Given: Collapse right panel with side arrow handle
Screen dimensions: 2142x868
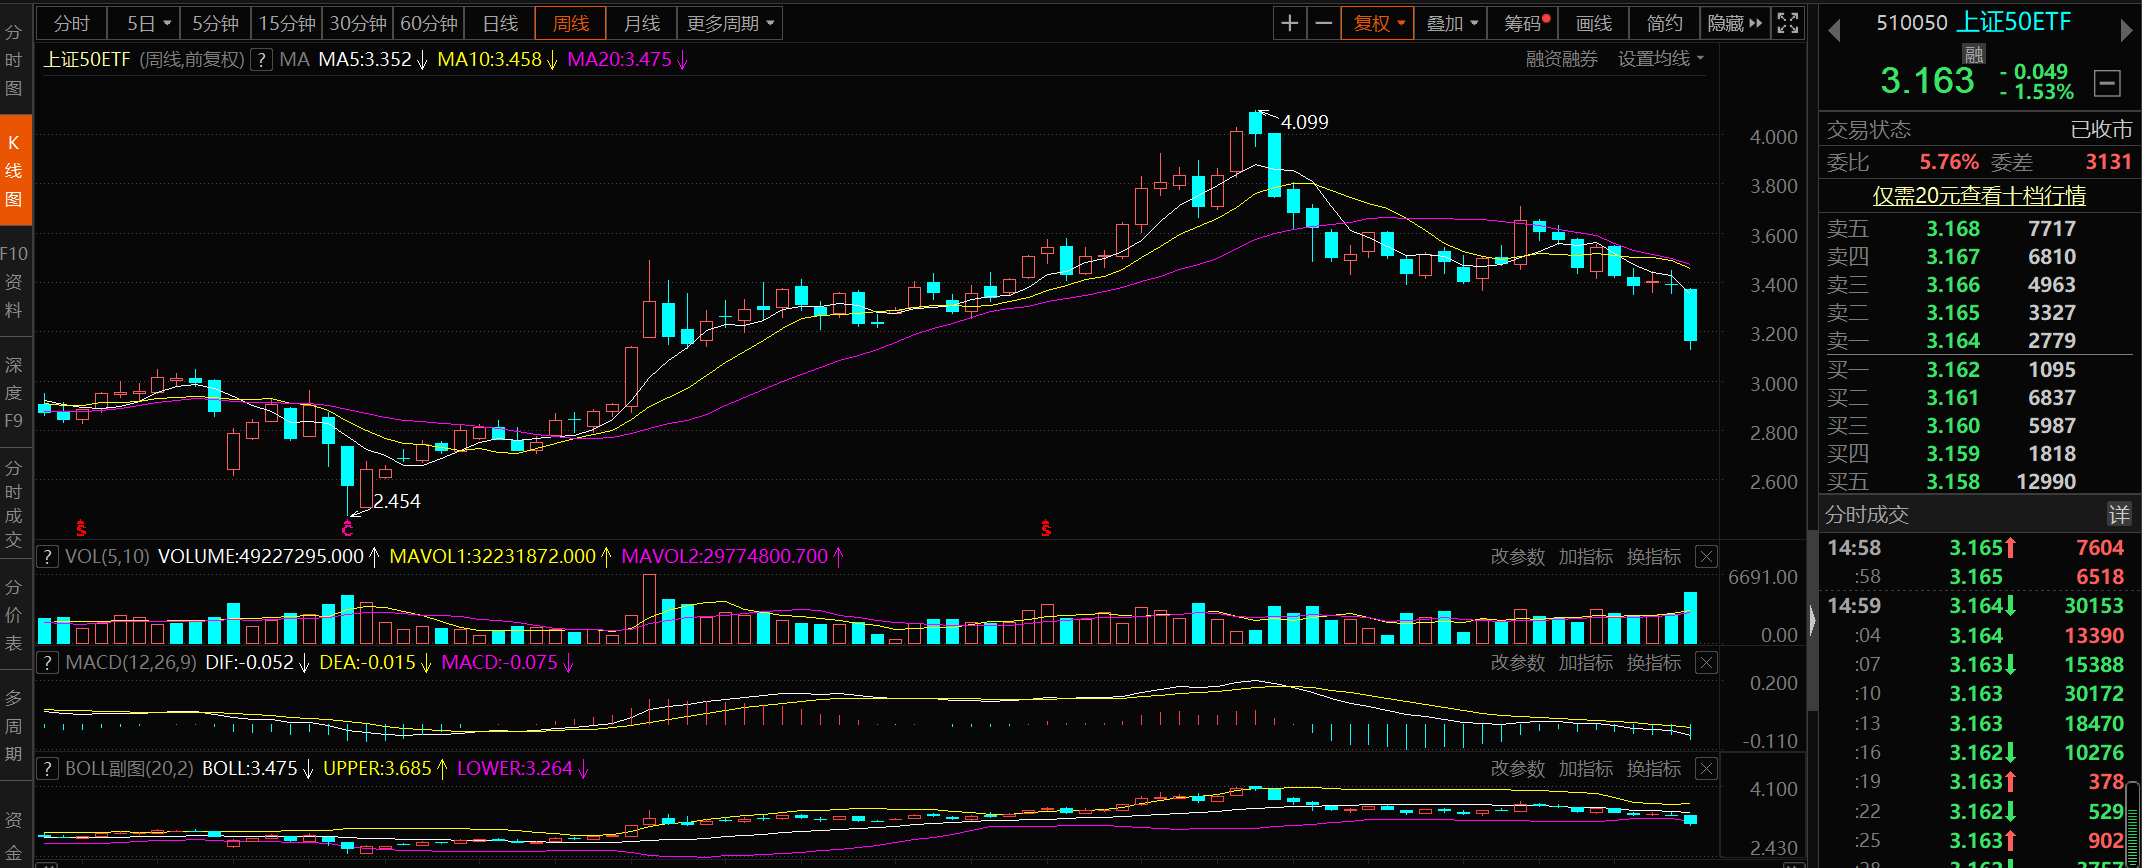Looking at the screenshot, I should [x=1812, y=620].
